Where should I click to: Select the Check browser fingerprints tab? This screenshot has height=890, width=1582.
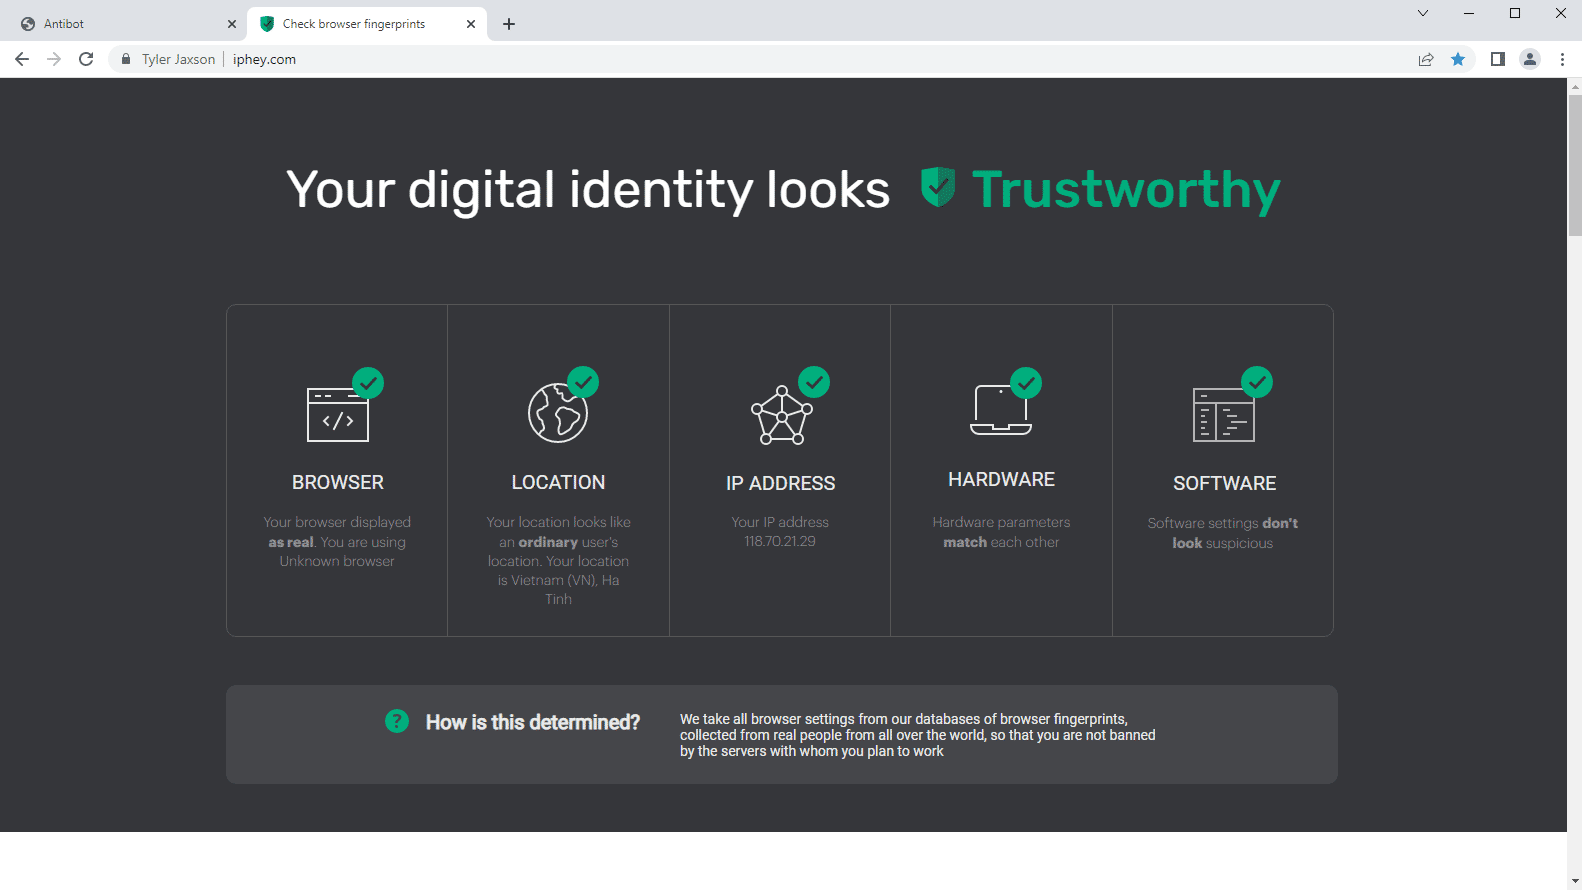point(367,24)
